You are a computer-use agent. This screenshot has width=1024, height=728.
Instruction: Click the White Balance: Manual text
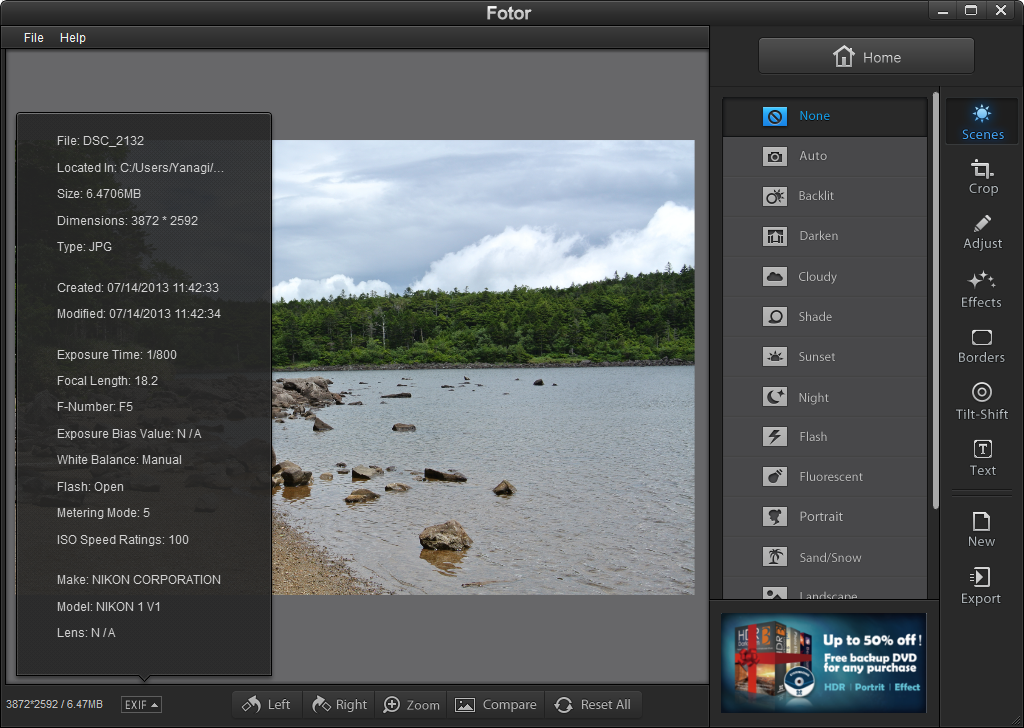tap(120, 460)
